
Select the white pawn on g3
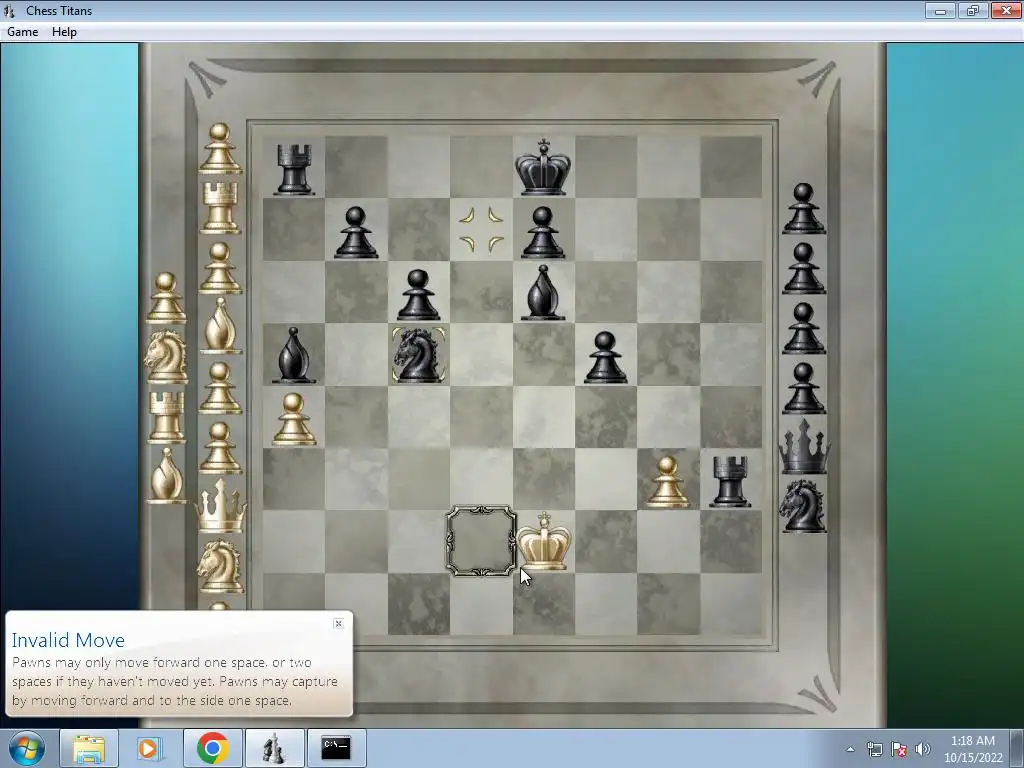[x=667, y=481]
